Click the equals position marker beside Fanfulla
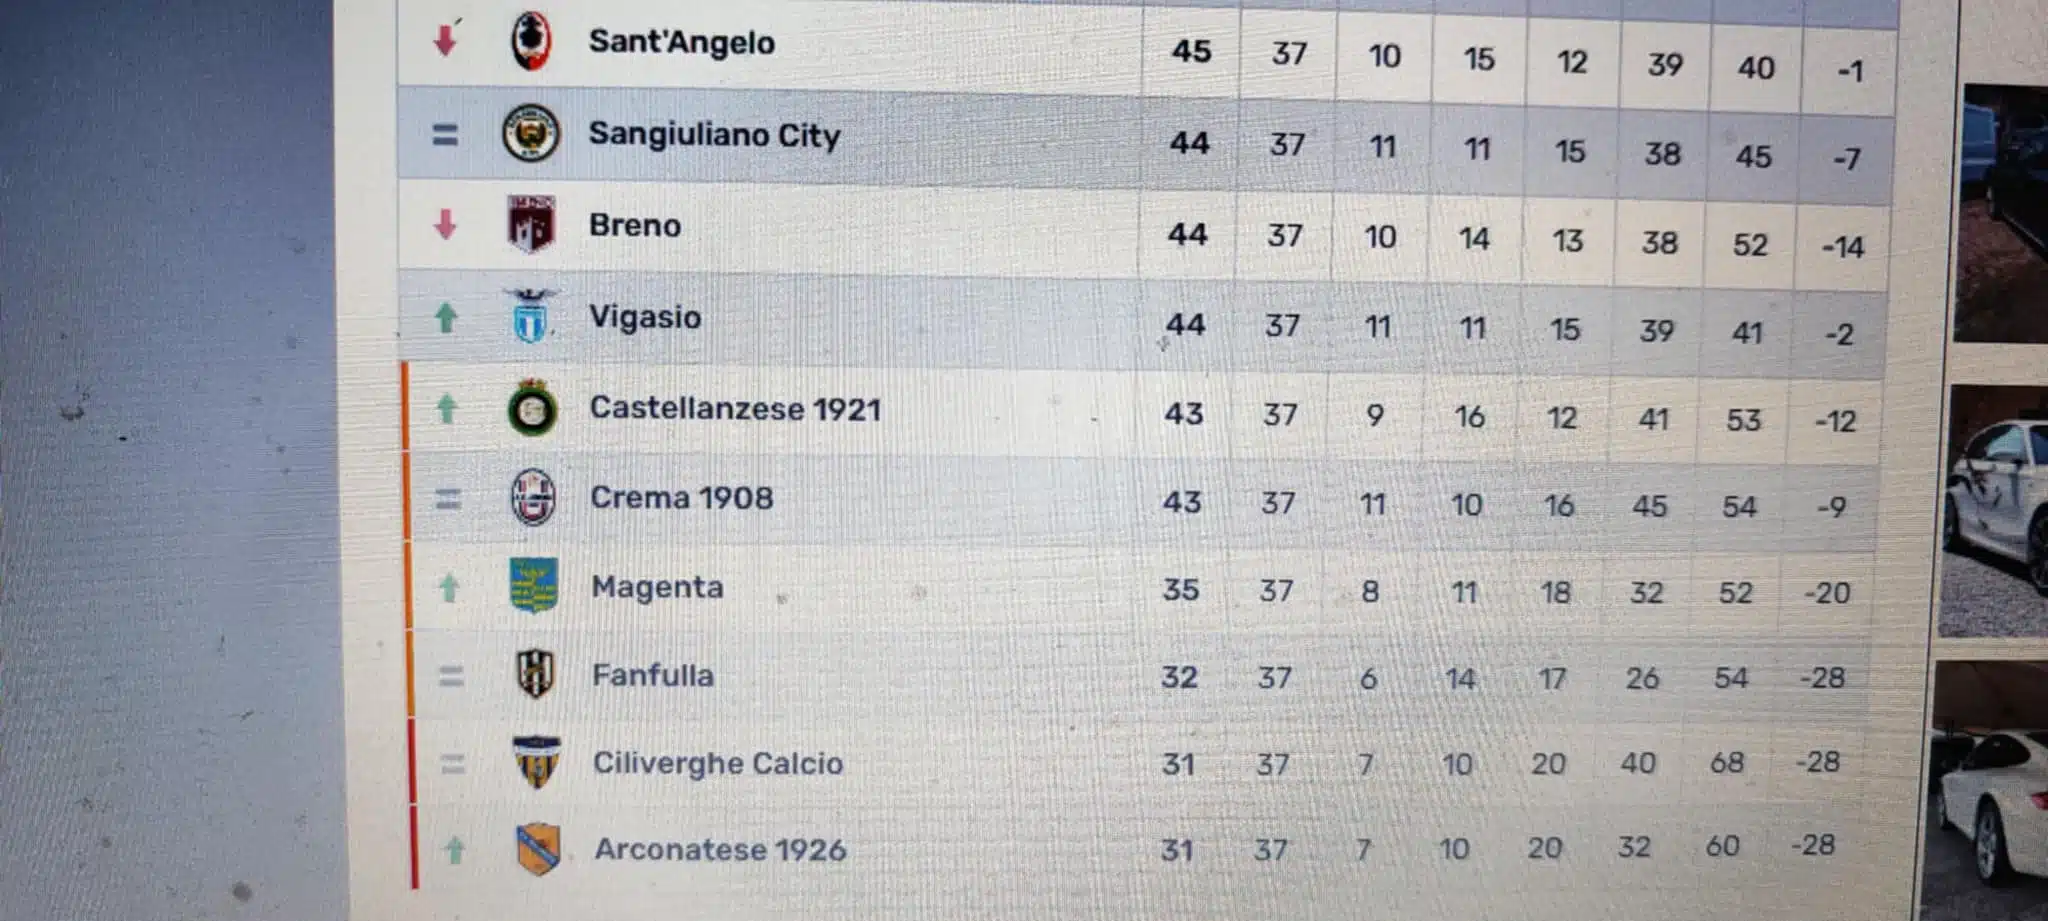 pyautogui.click(x=451, y=677)
